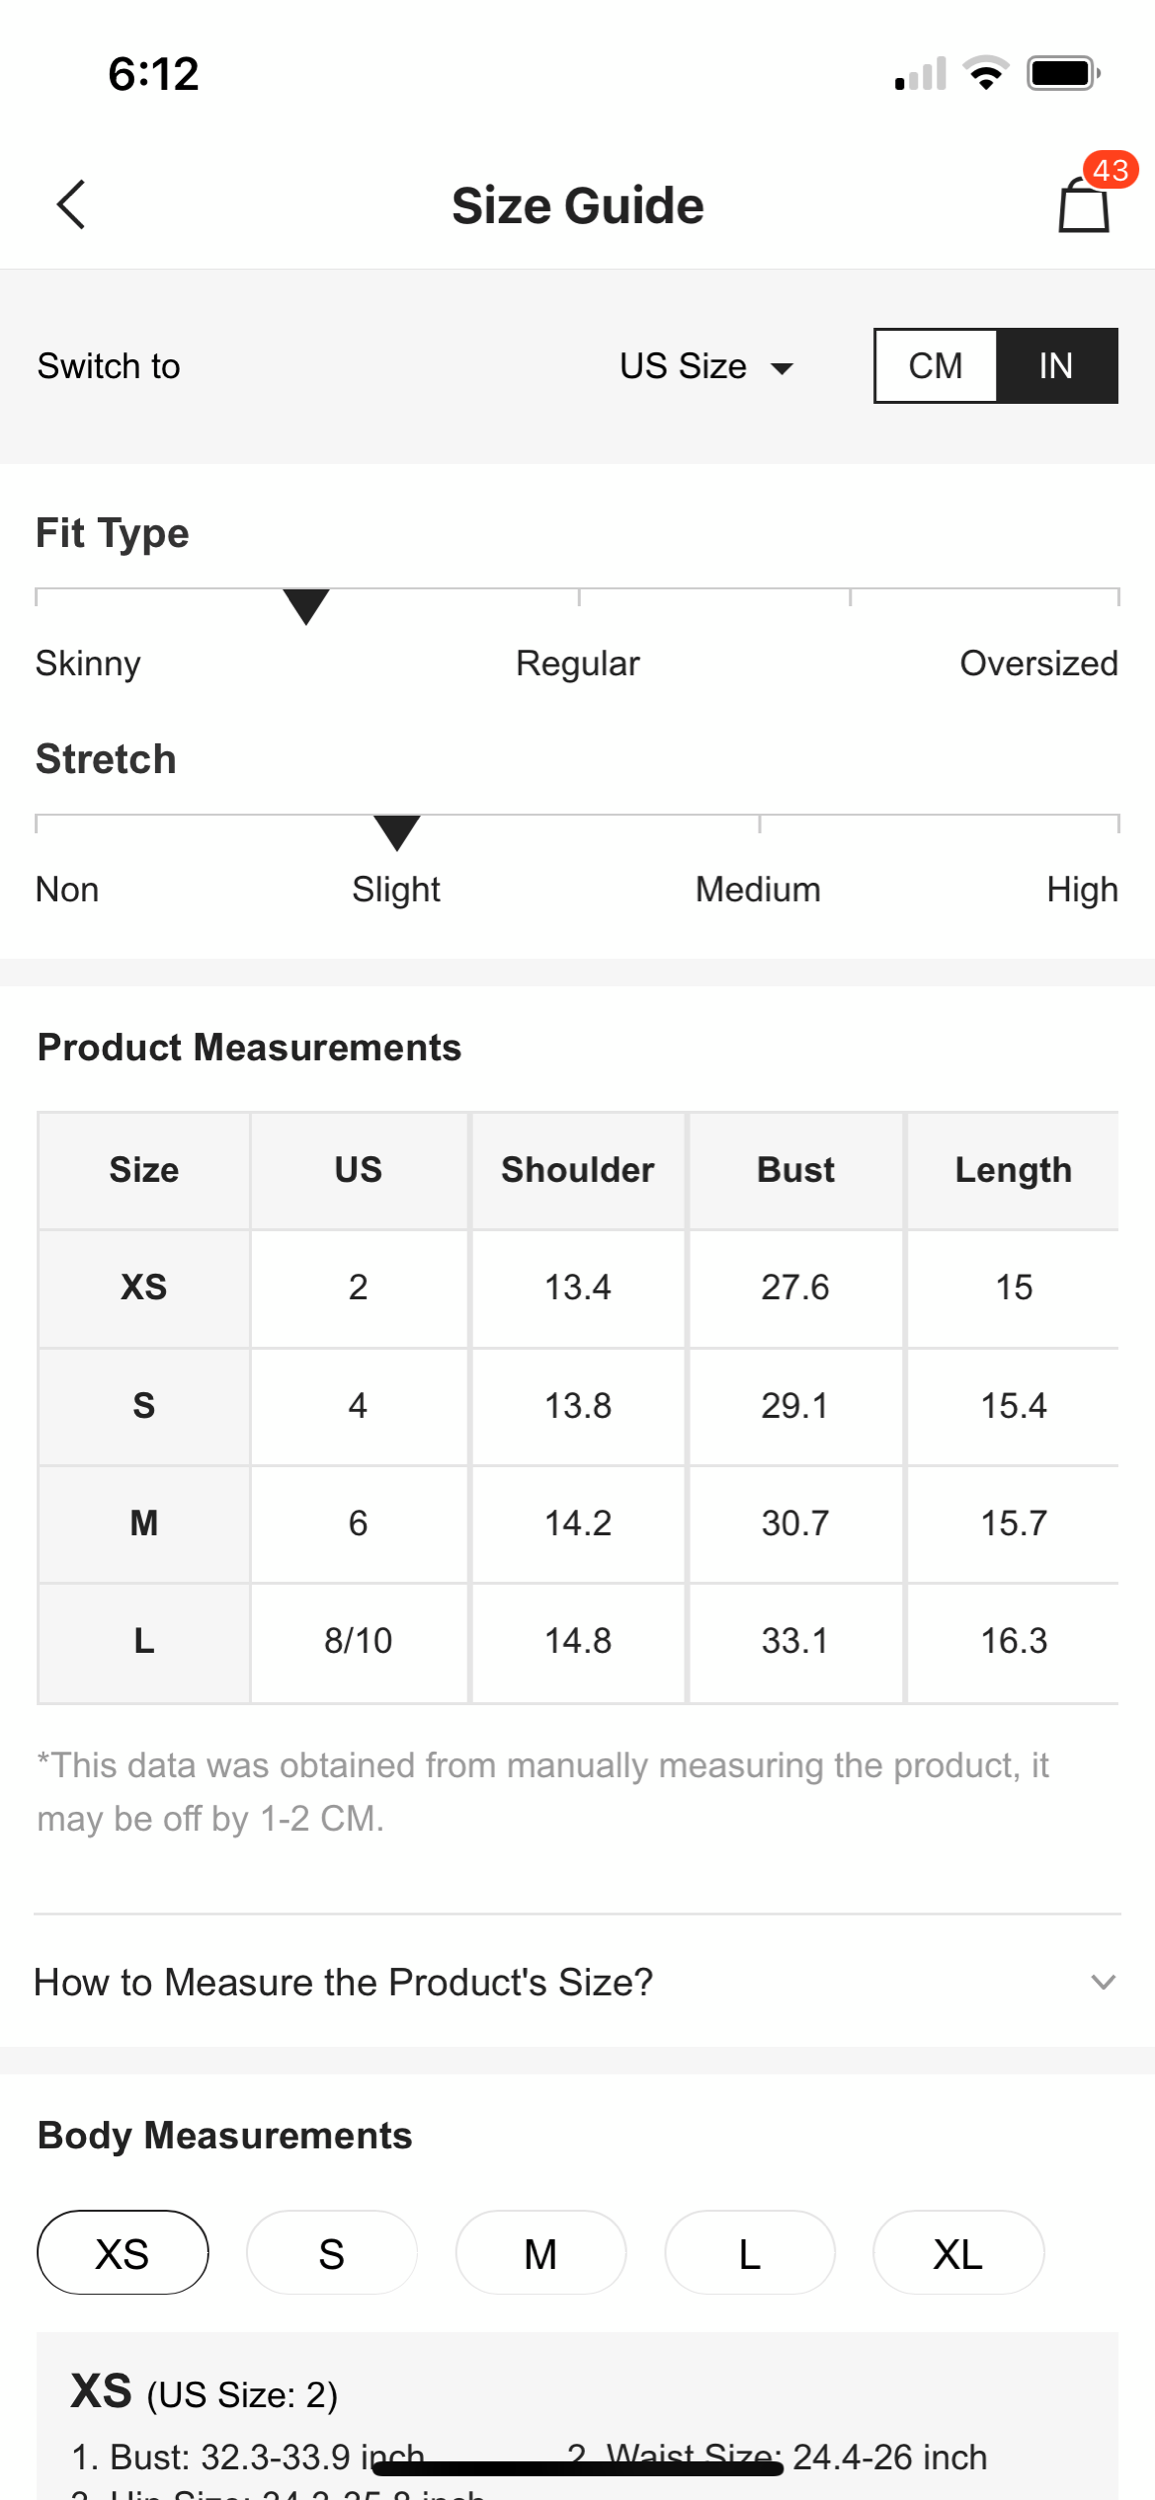Tap the back arrow icon
This screenshot has height=2500, width=1155.
pos(71,205)
